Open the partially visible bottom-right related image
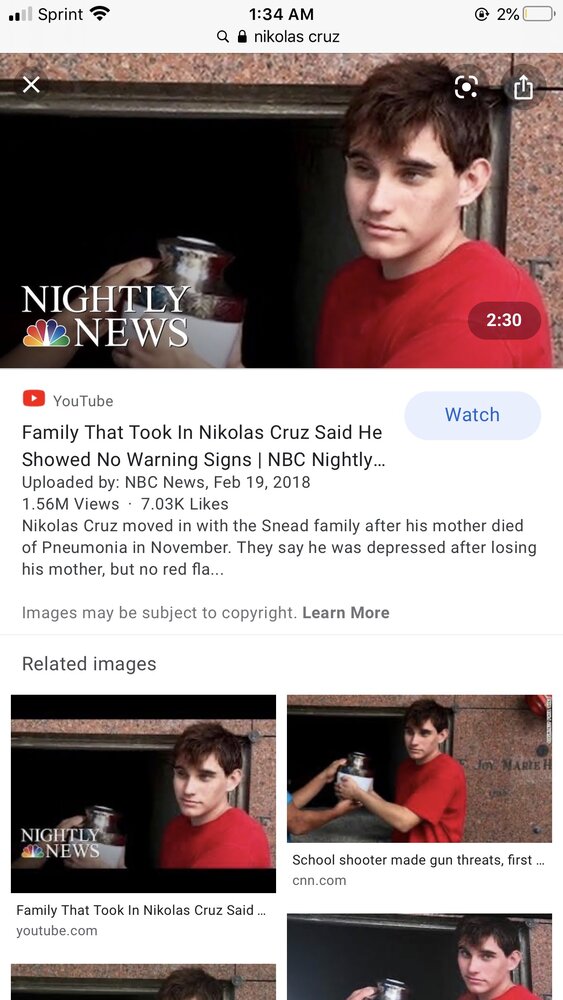This screenshot has height=1000, width=563. pos(420,957)
